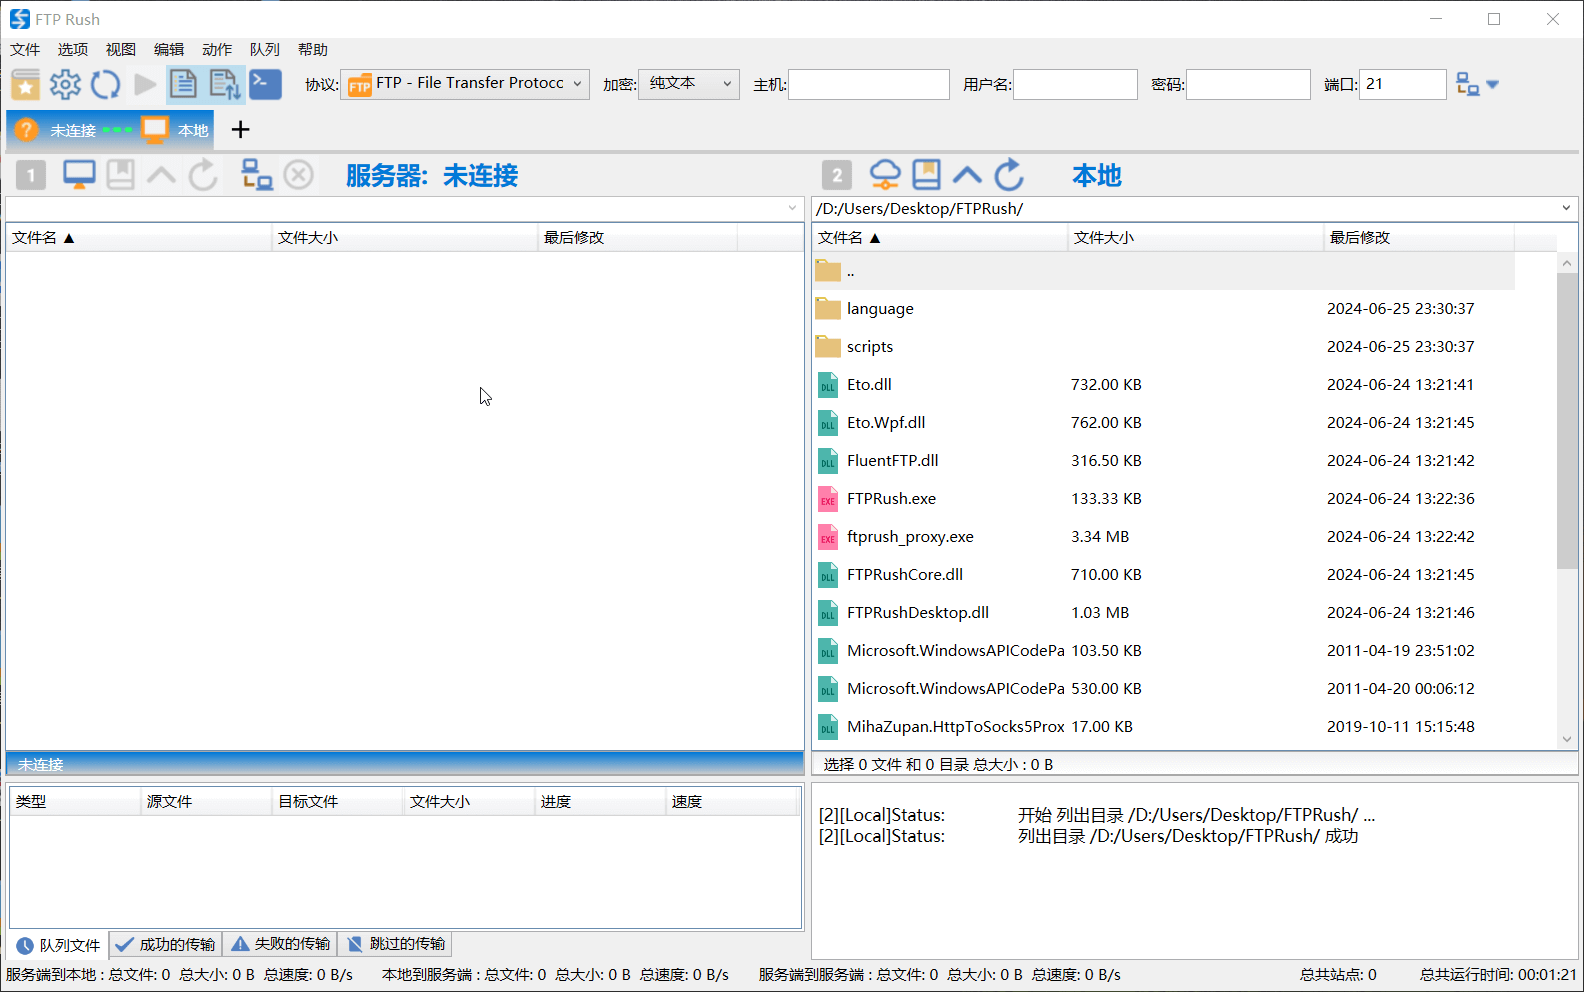This screenshot has width=1584, height=992.
Task: Go up a directory in left pane
Action: pyautogui.click(x=161, y=176)
